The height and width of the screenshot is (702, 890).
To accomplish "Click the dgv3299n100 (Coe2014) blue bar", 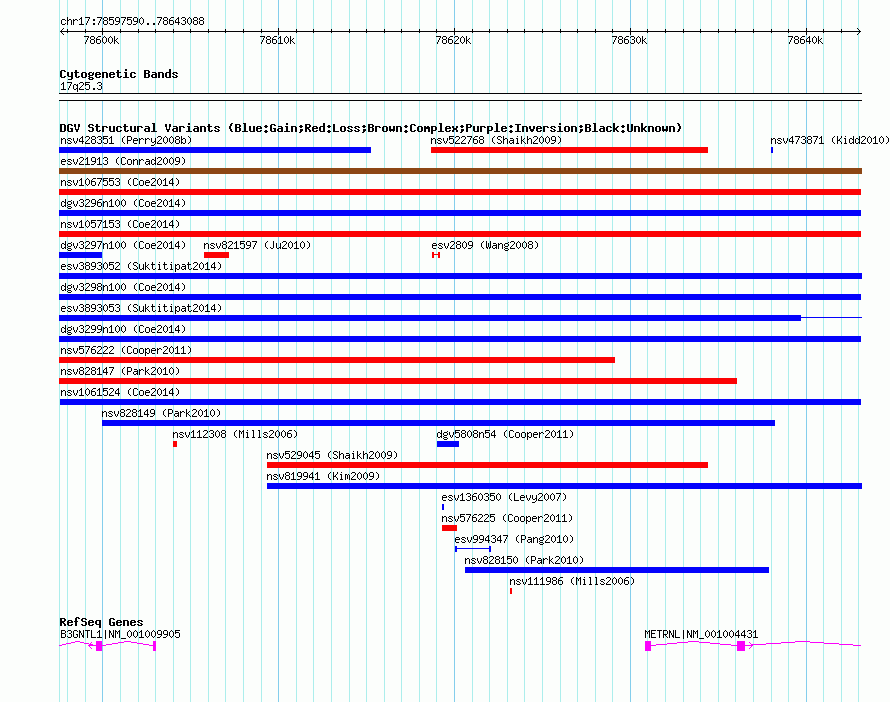I will [460, 339].
